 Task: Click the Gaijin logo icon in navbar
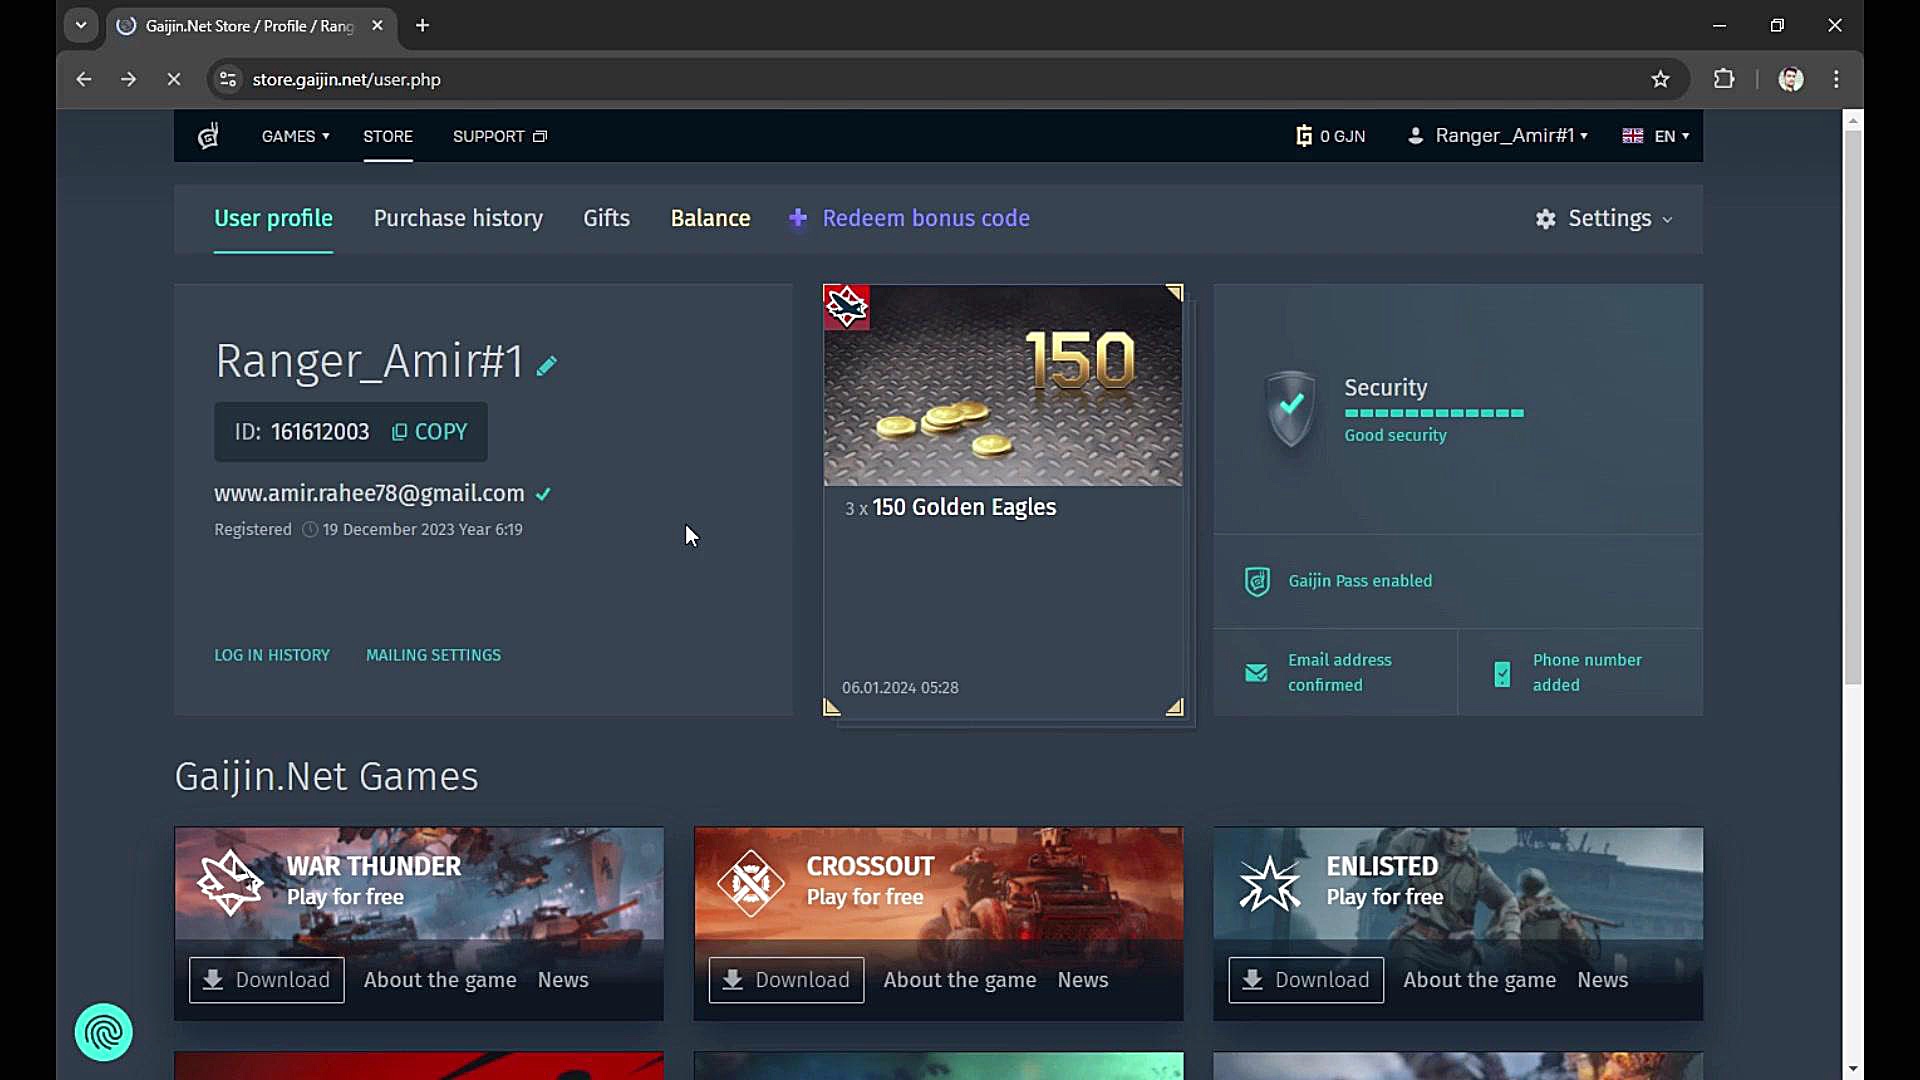[x=208, y=136]
